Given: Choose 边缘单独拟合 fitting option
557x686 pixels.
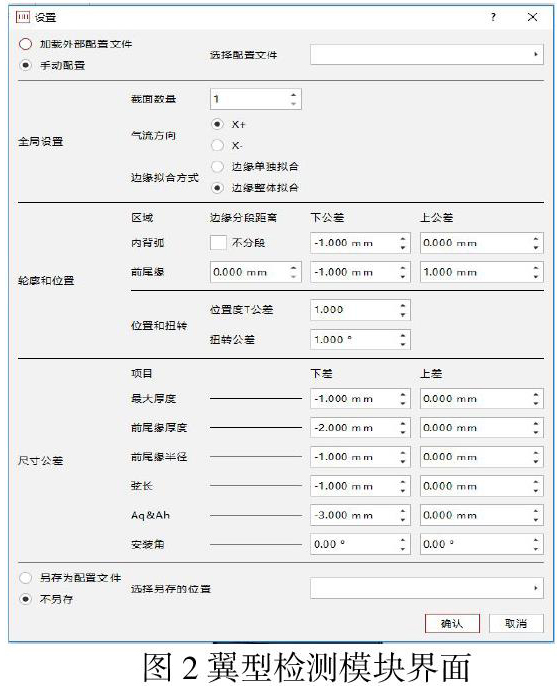Looking at the screenshot, I should tap(217, 166).
